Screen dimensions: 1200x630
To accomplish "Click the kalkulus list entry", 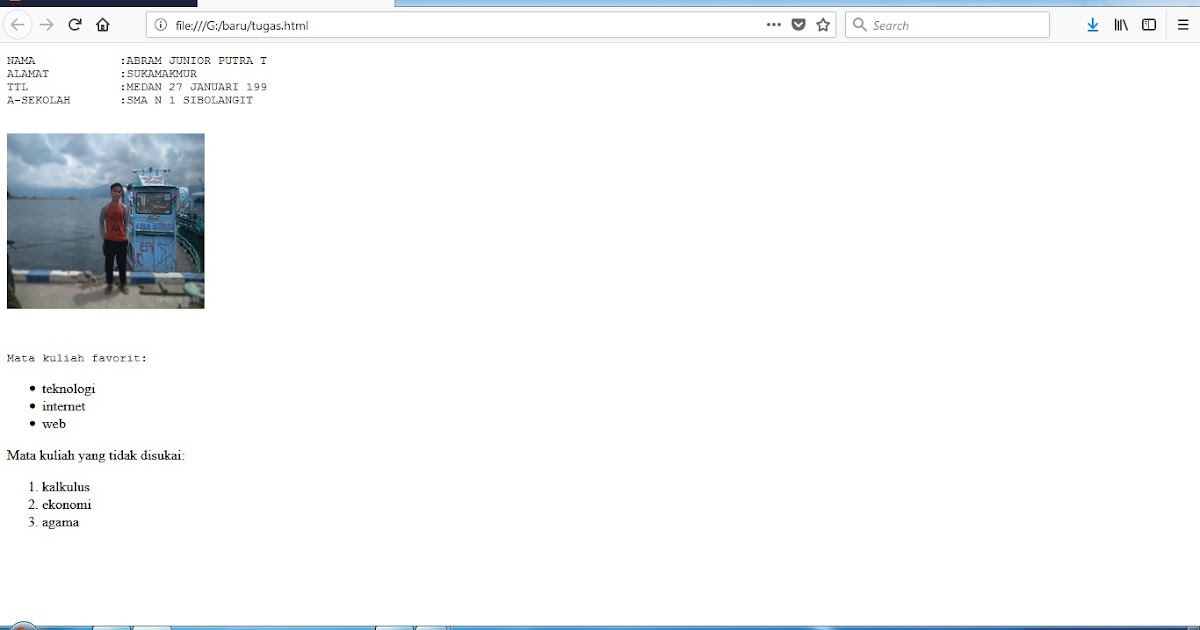I will tap(64, 486).
